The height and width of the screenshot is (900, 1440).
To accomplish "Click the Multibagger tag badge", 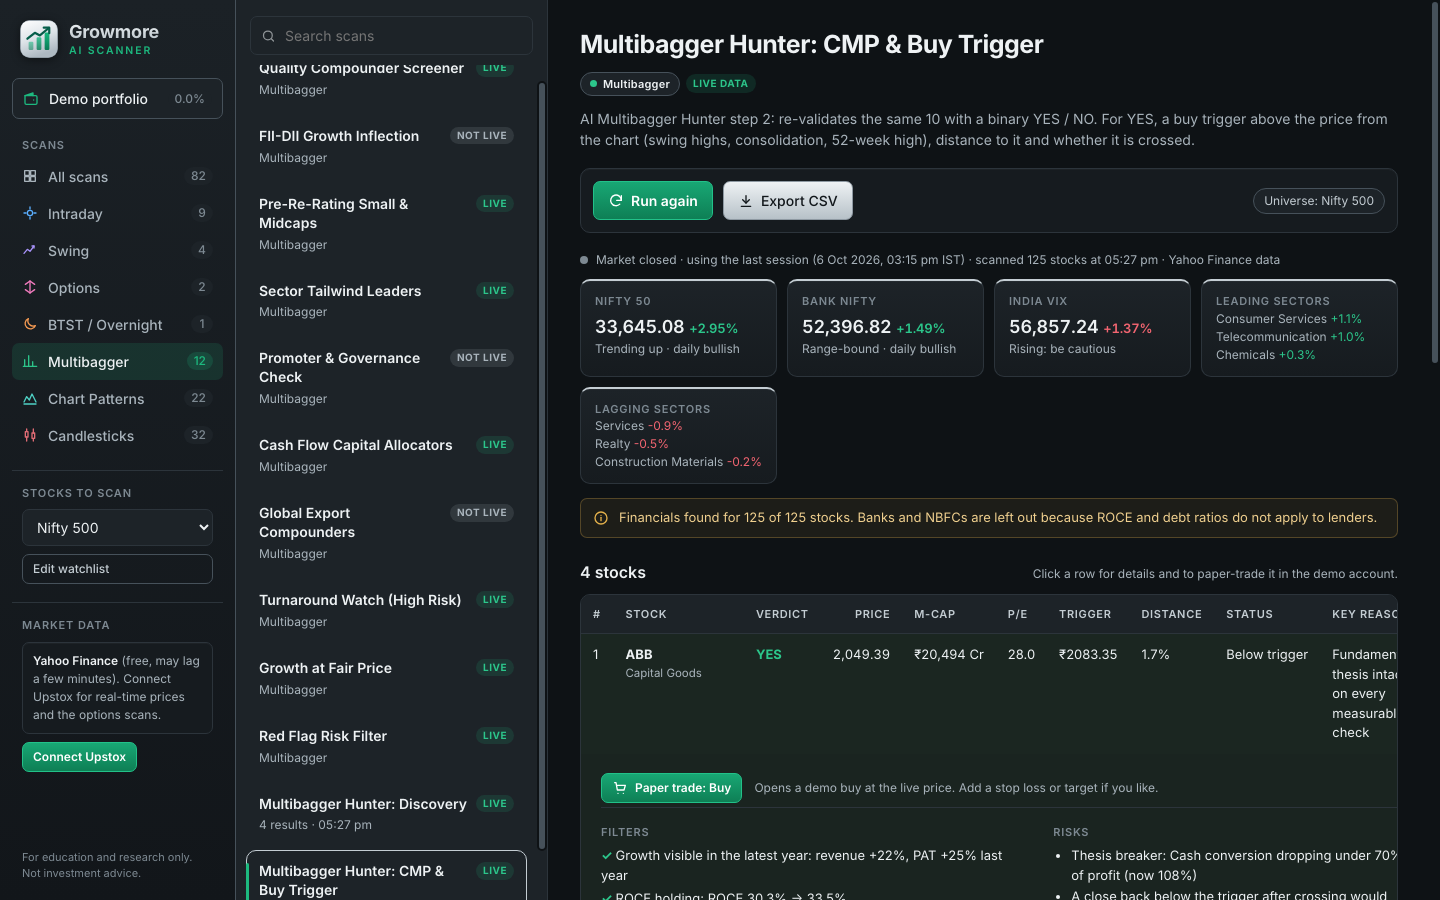I will [x=630, y=84].
